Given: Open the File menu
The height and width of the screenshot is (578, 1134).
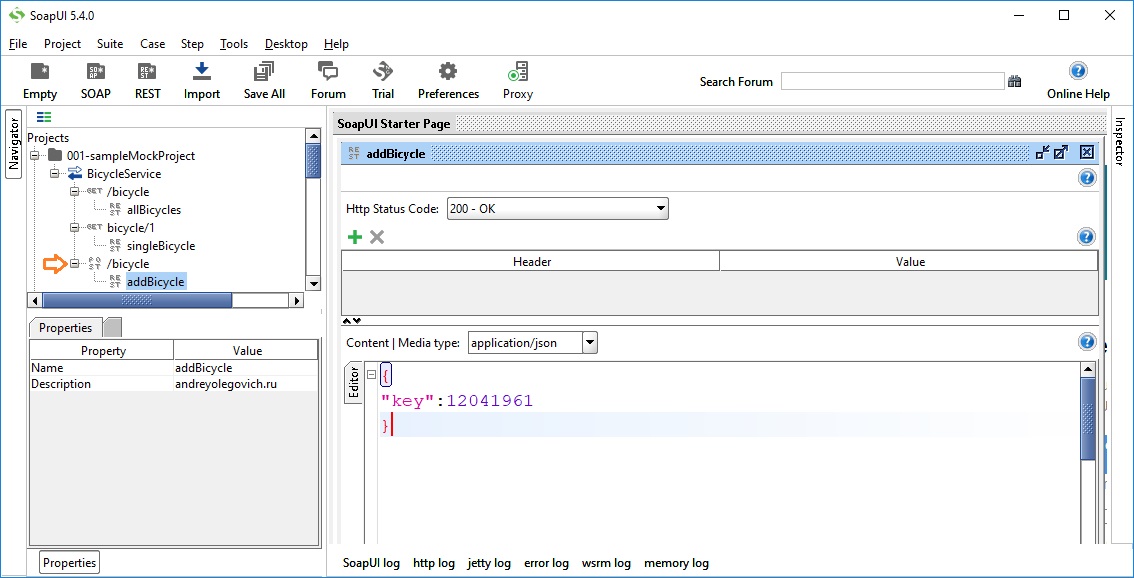Looking at the screenshot, I should point(18,44).
